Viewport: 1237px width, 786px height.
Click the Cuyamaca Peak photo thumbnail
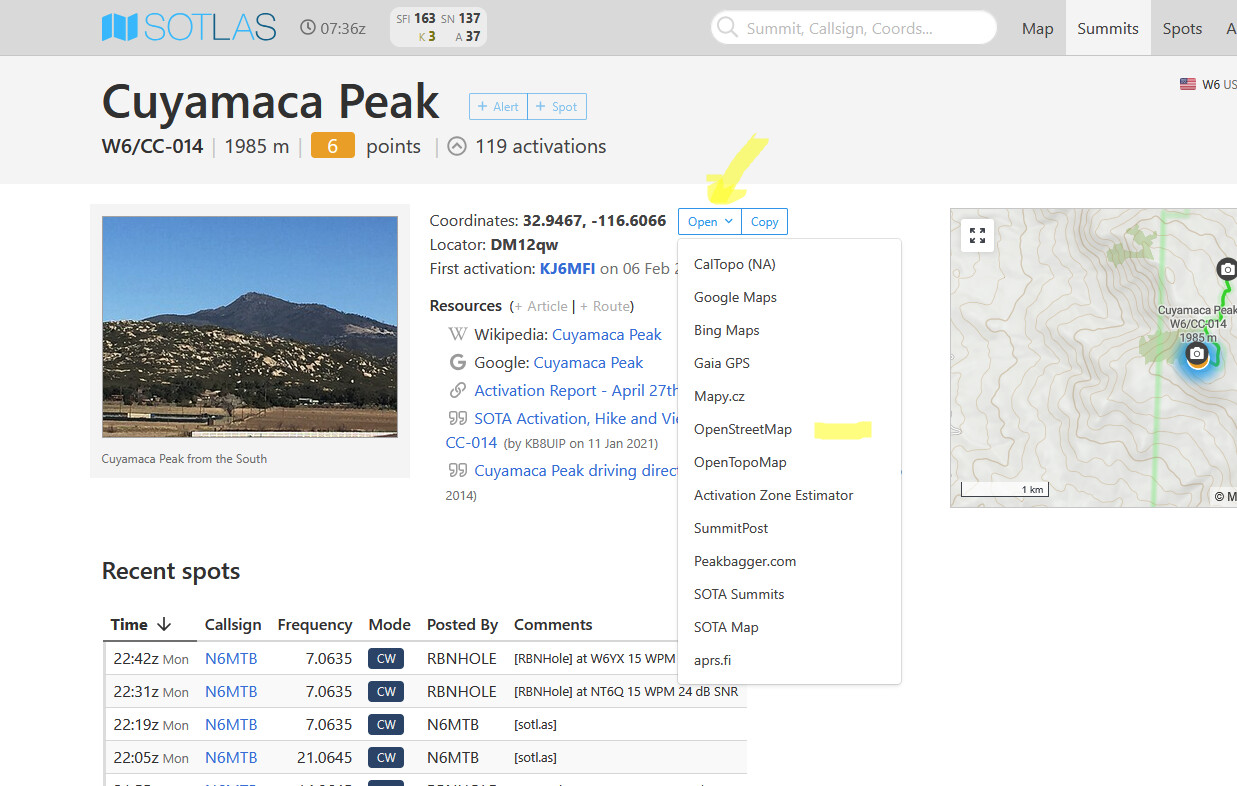pyautogui.click(x=250, y=327)
